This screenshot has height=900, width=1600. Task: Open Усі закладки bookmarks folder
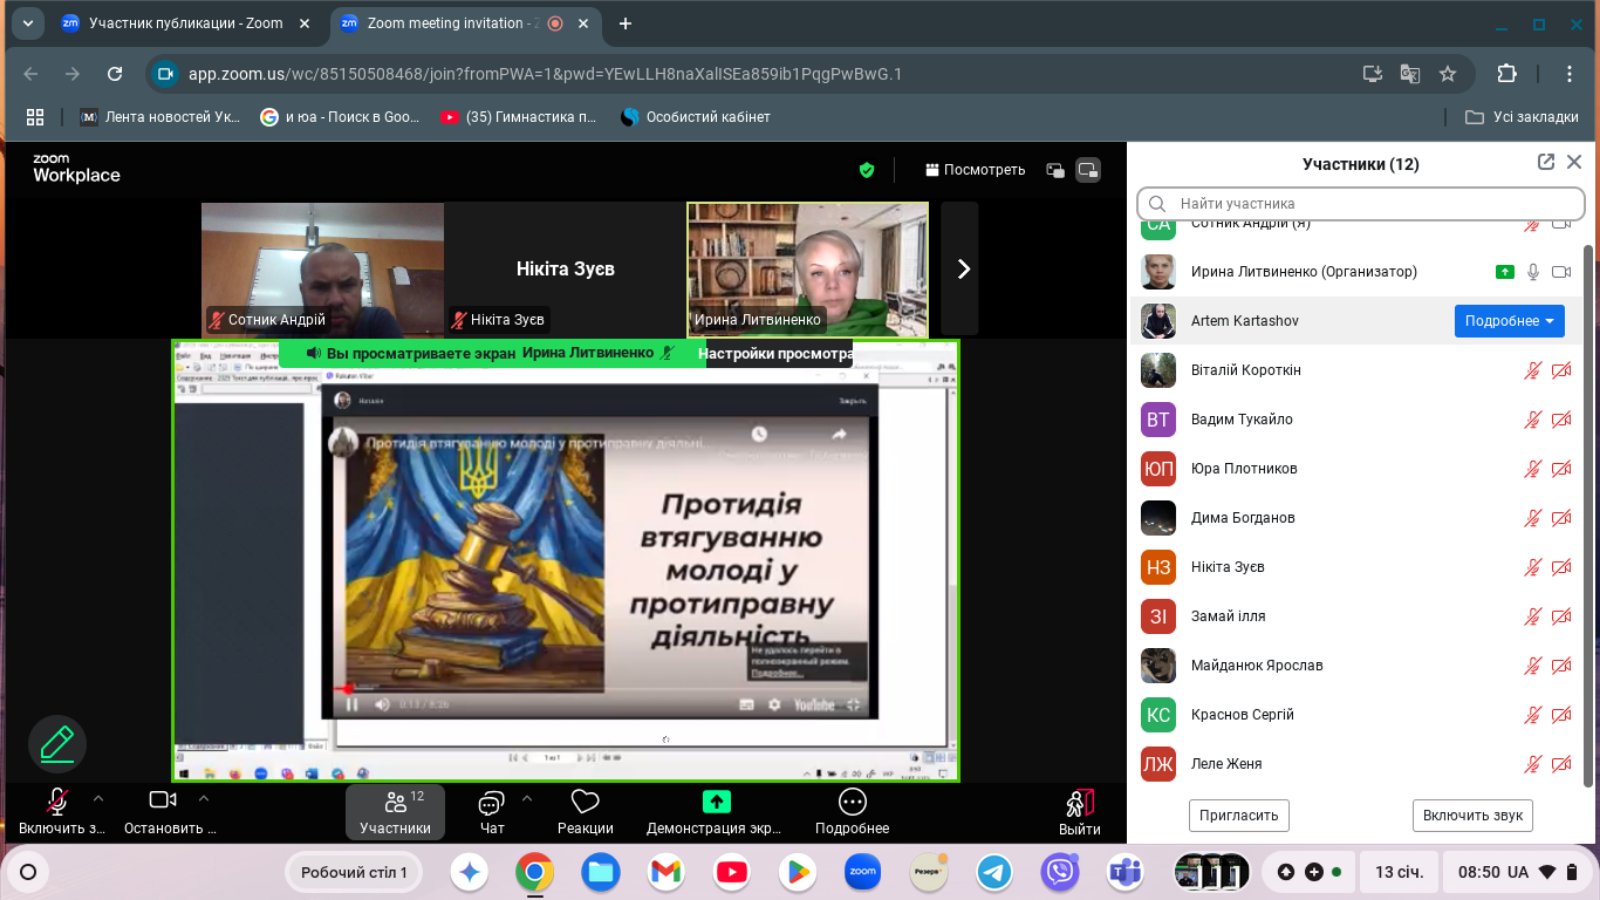1522,117
